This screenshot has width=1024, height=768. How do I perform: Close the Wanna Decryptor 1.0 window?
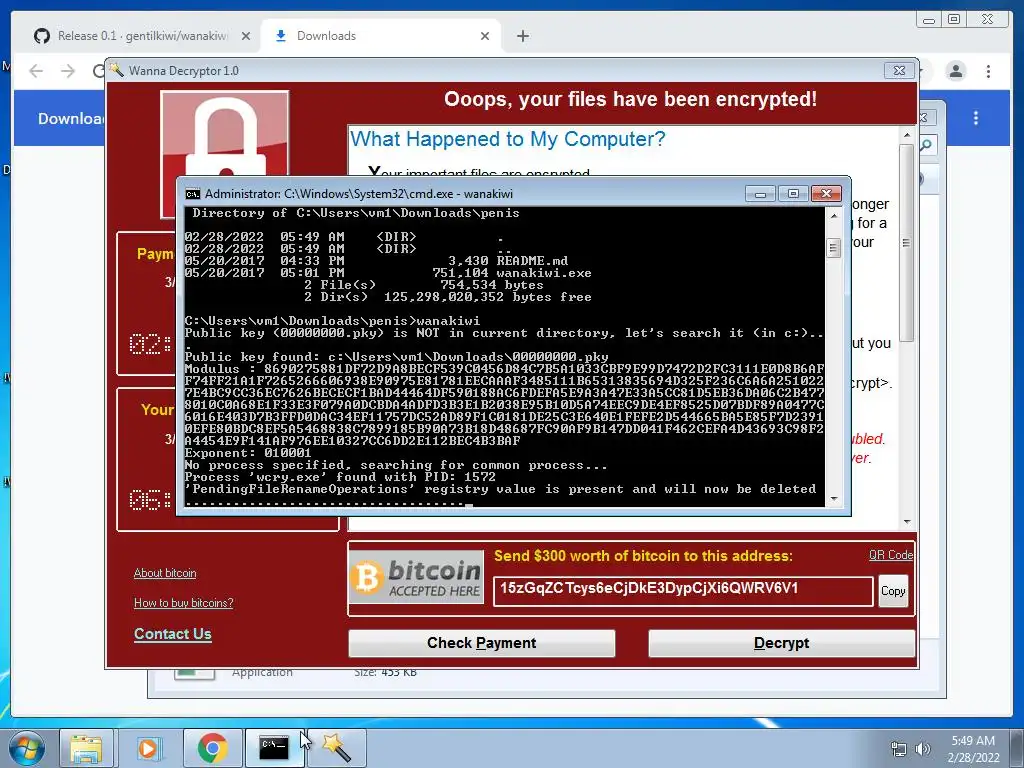[899, 70]
